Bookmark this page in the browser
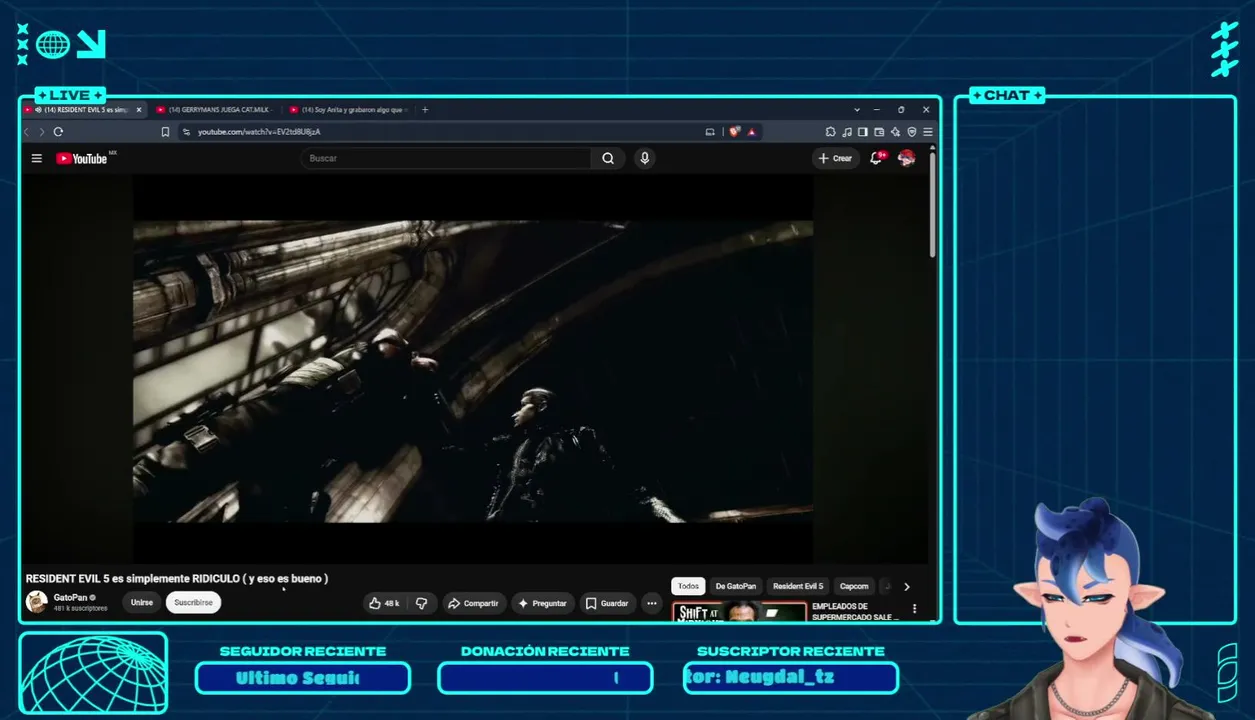 165,131
